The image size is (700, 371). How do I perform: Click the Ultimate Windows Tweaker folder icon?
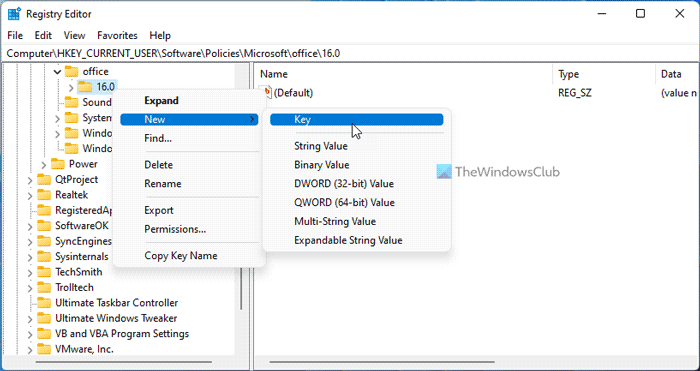tap(44, 318)
